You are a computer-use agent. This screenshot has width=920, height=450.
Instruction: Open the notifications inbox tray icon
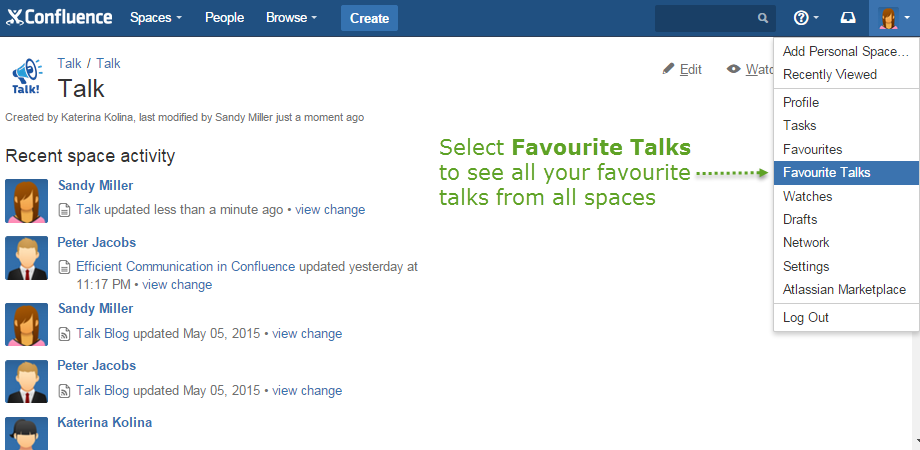point(848,18)
